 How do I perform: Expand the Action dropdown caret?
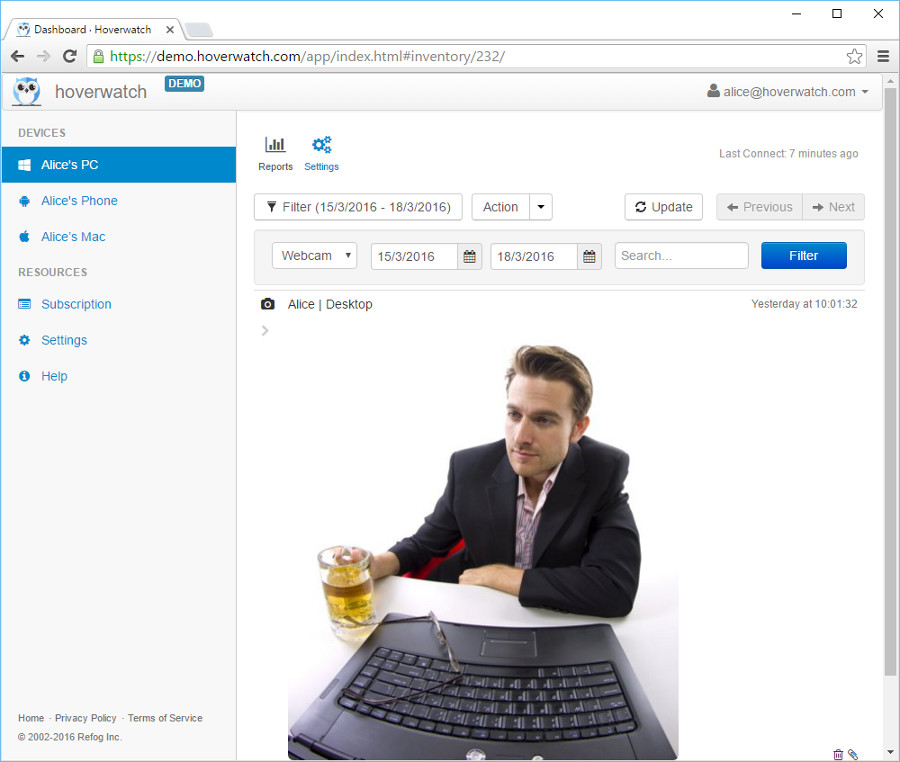pos(541,207)
